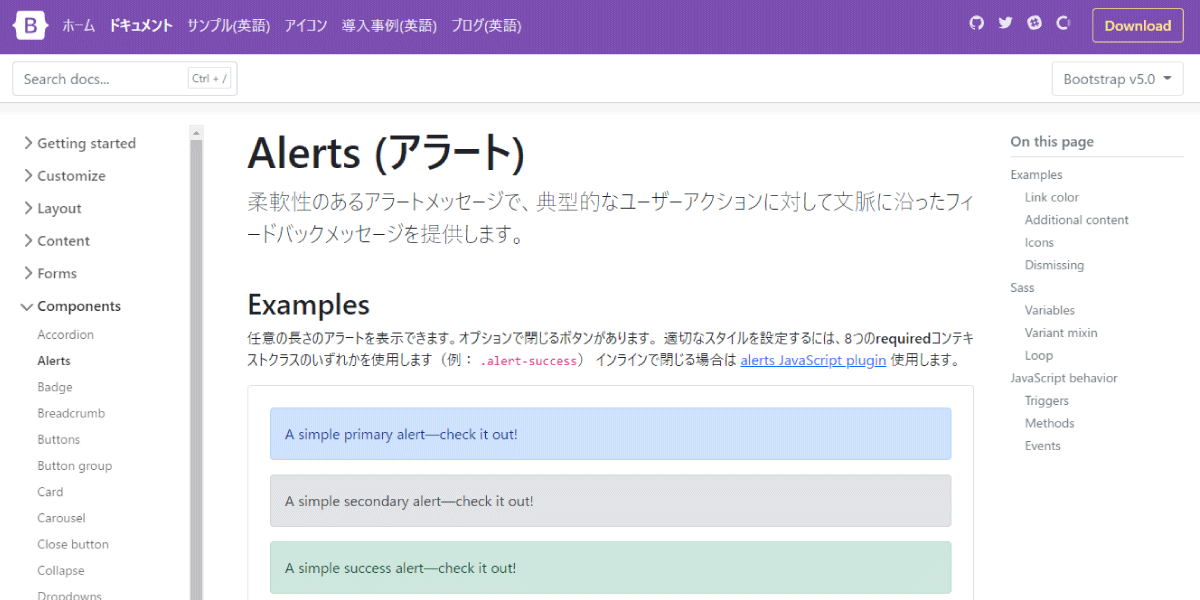Open Button group in sidebar
This screenshot has height=600, width=1200.
click(x=75, y=466)
